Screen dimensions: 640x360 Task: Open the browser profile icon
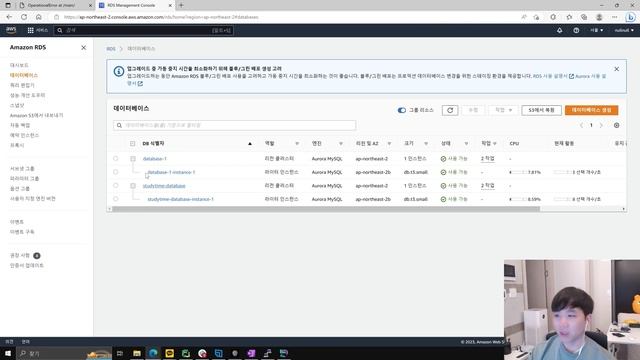tap(599, 17)
